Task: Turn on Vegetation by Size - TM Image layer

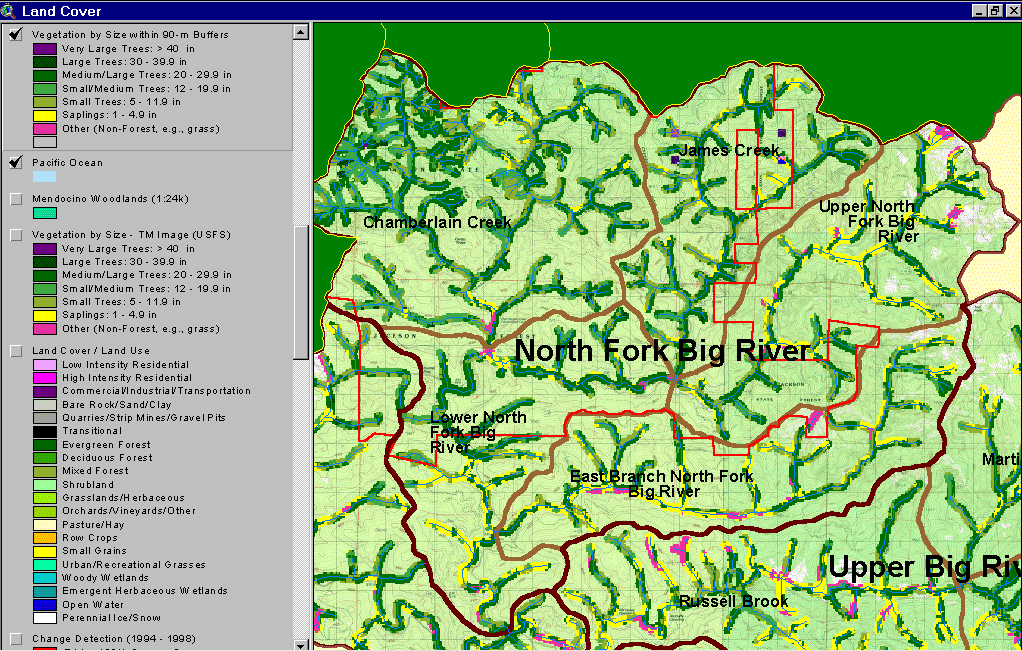Action: coord(16,235)
